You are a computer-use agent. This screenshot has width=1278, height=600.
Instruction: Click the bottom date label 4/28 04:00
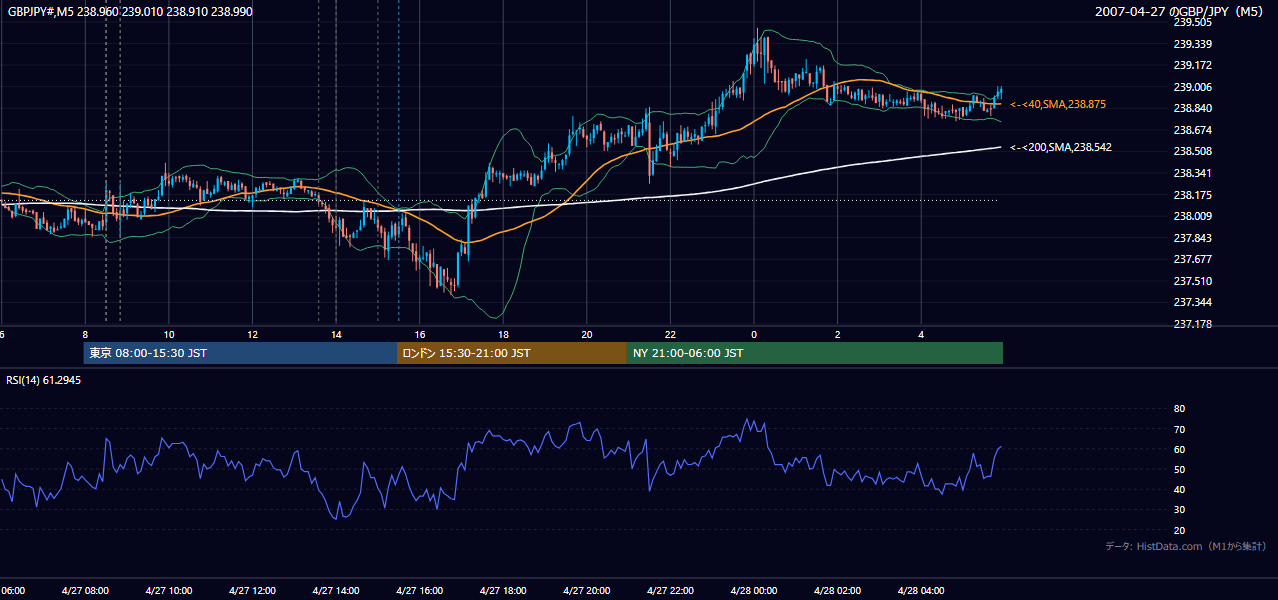(x=920, y=590)
